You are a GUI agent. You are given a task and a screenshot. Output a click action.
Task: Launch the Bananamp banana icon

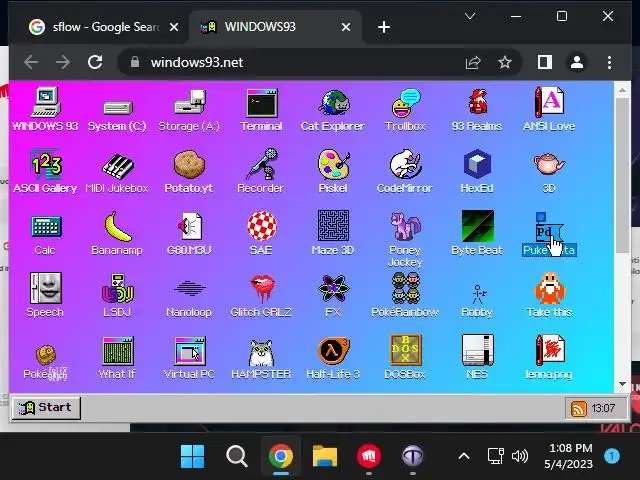[117, 227]
